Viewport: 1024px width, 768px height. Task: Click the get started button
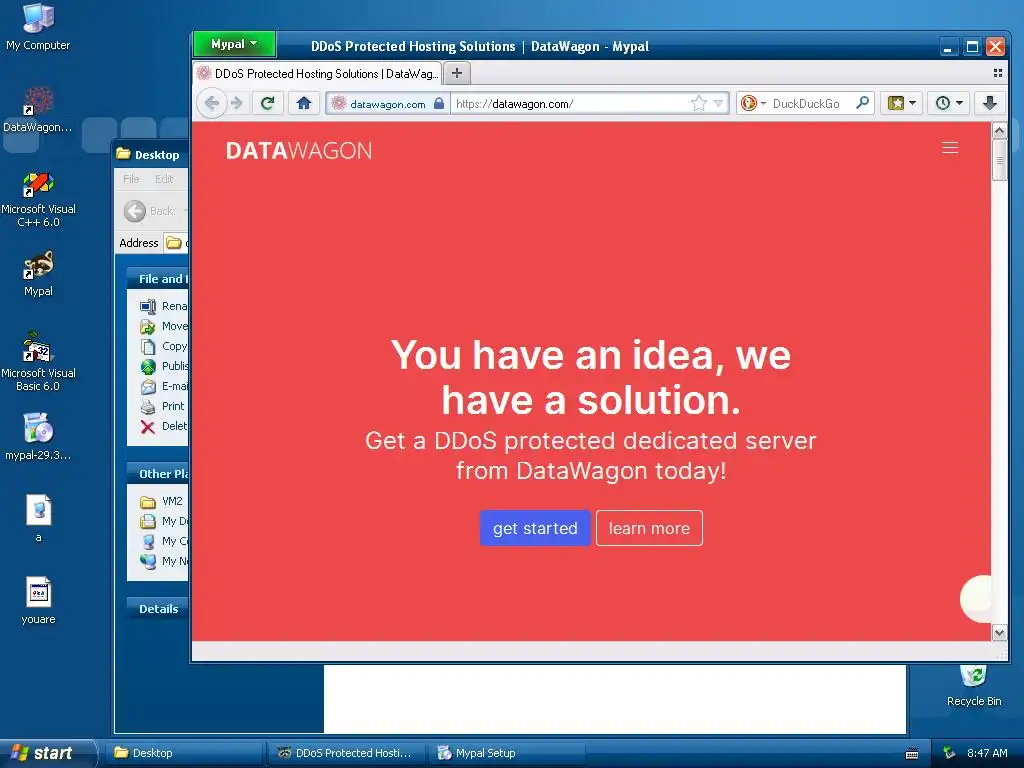point(535,528)
